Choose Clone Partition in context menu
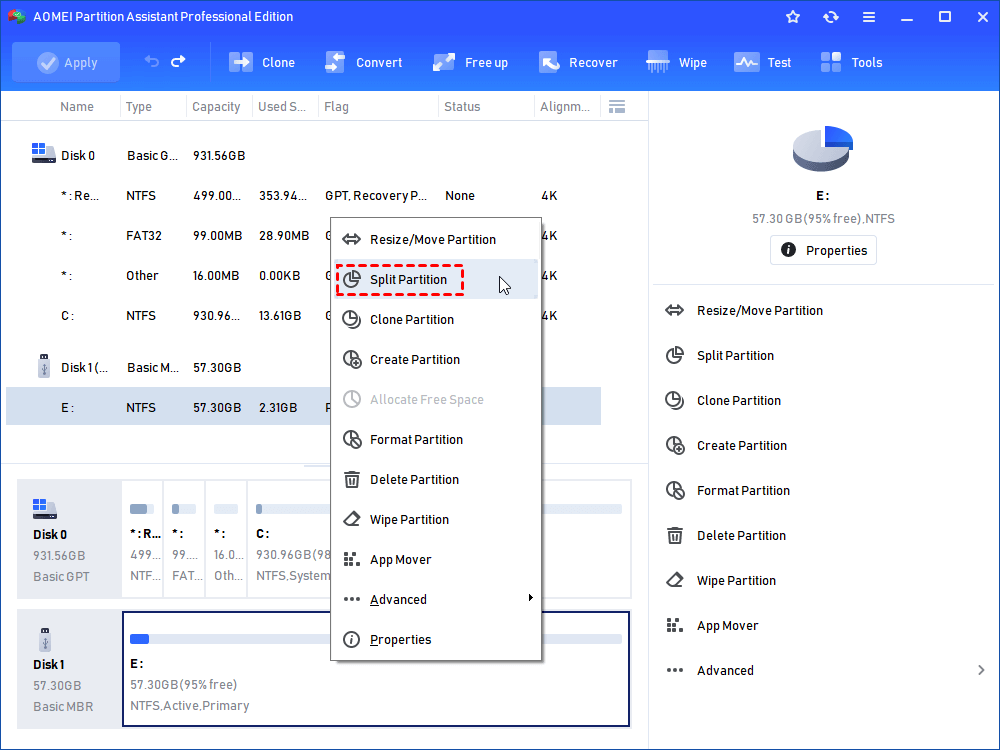The height and width of the screenshot is (750, 1000). point(436,320)
